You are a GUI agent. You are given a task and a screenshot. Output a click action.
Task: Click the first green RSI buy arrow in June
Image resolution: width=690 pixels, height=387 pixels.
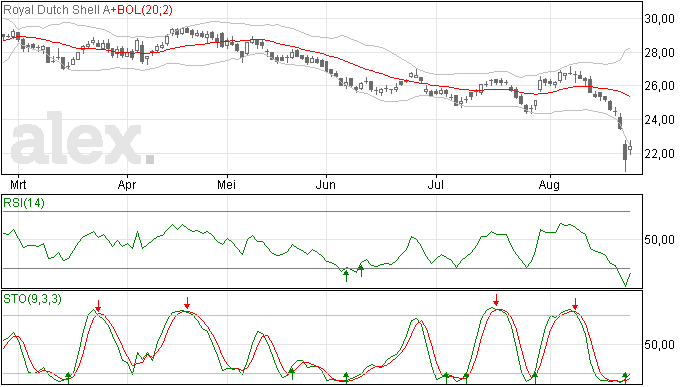point(346,276)
